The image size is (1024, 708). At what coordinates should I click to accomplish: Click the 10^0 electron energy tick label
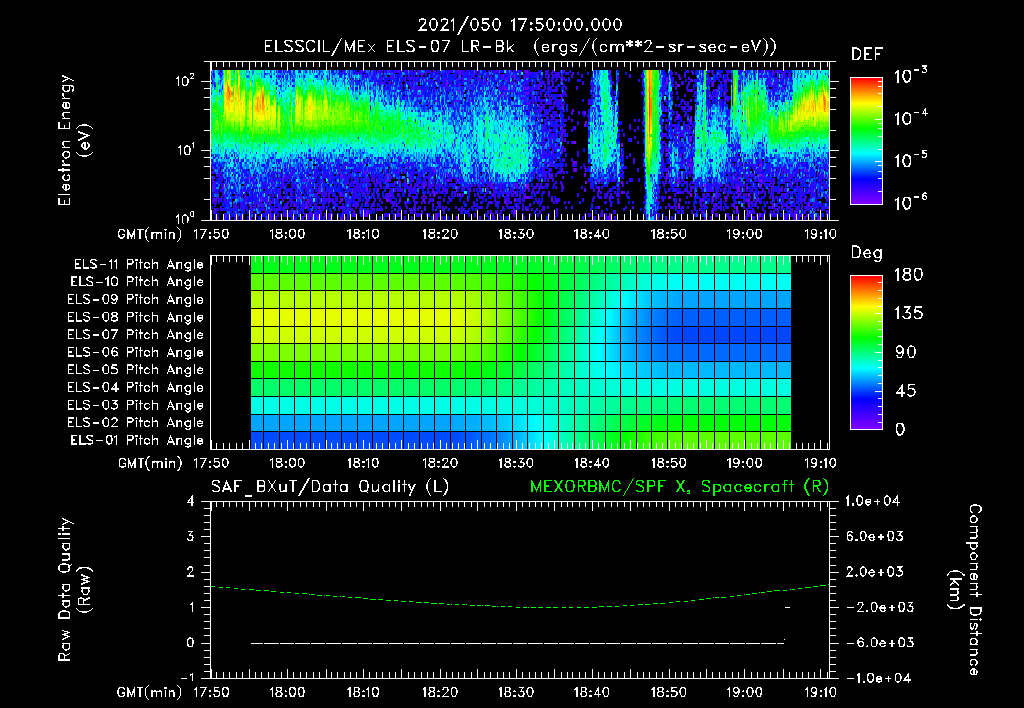coord(185,217)
